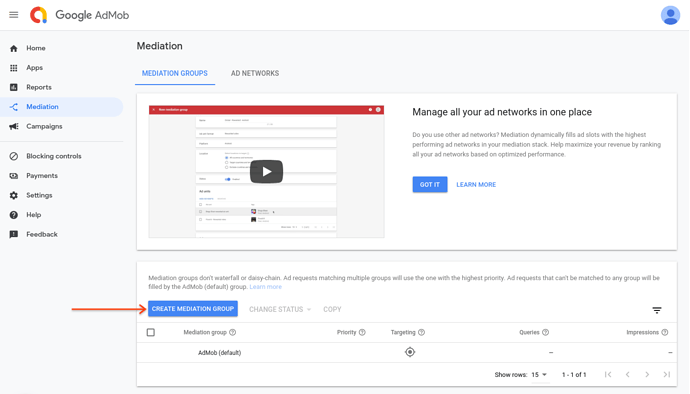This screenshot has height=394, width=690.
Task: Click the Google AdMob logo
Action: click(x=80, y=15)
